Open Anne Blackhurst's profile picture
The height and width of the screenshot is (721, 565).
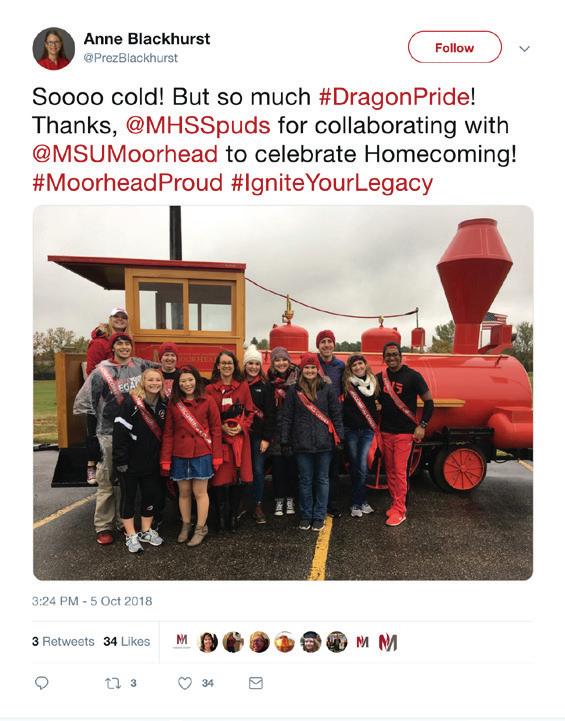[x=53, y=48]
